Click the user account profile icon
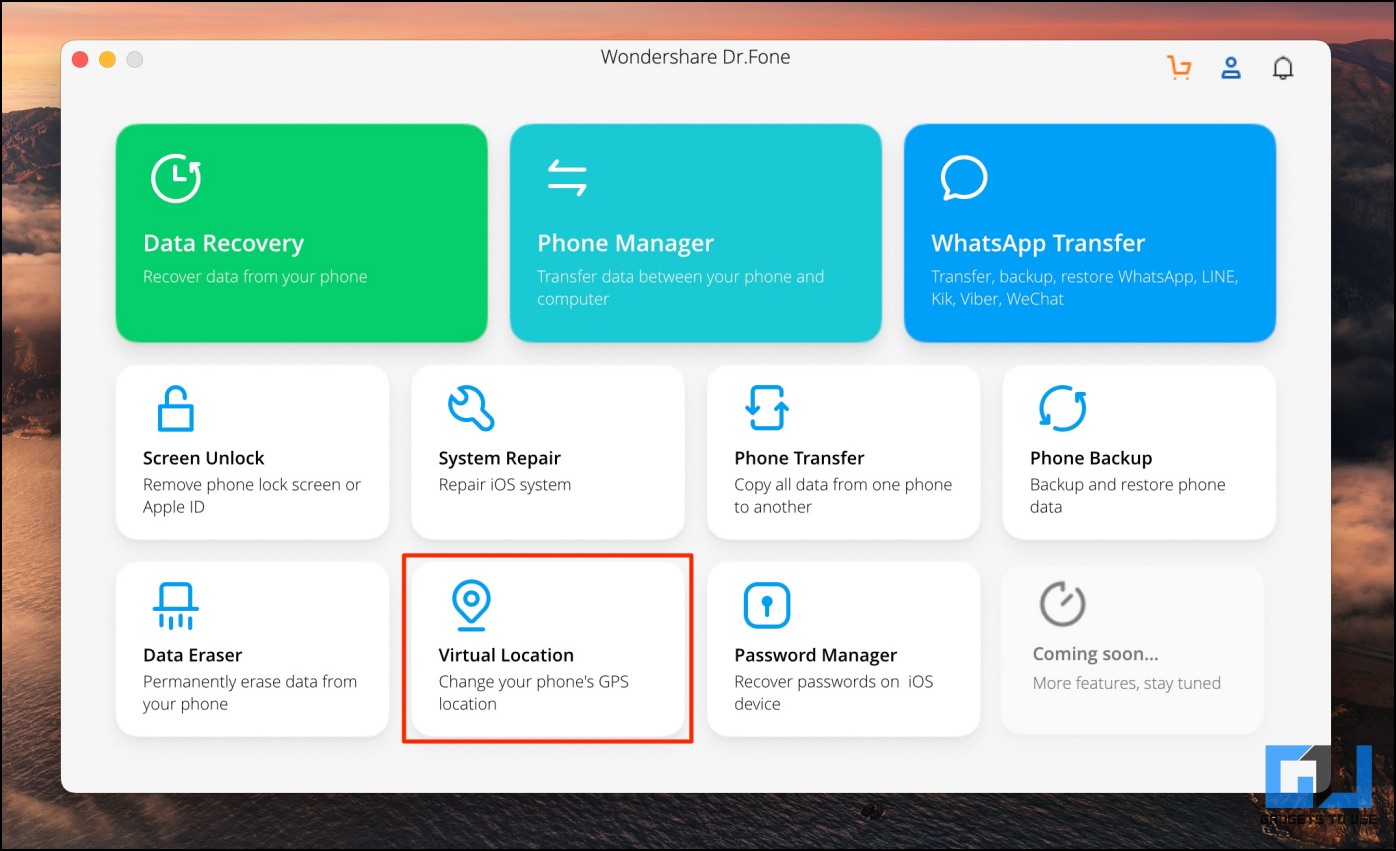The height and width of the screenshot is (851, 1396). [x=1231, y=68]
